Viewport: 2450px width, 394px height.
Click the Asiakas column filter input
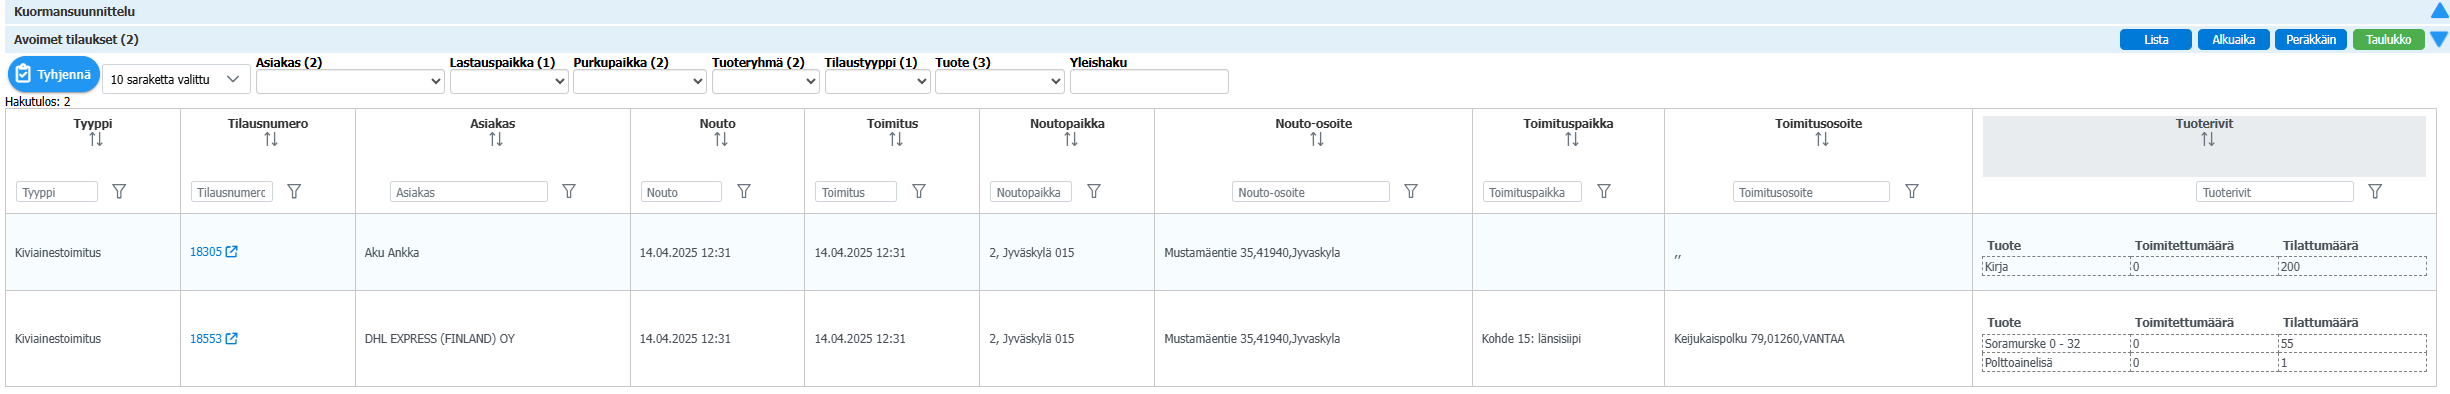tap(469, 192)
